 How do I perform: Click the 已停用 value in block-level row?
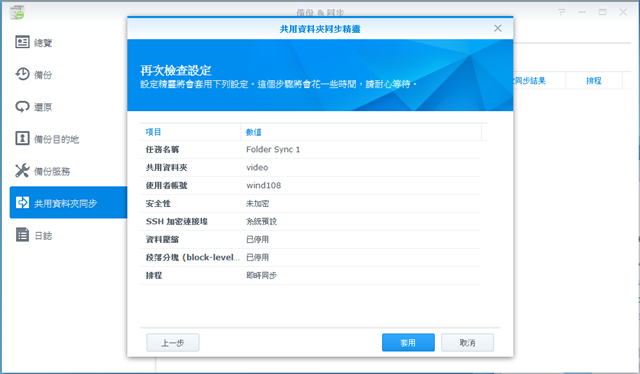(x=257, y=257)
